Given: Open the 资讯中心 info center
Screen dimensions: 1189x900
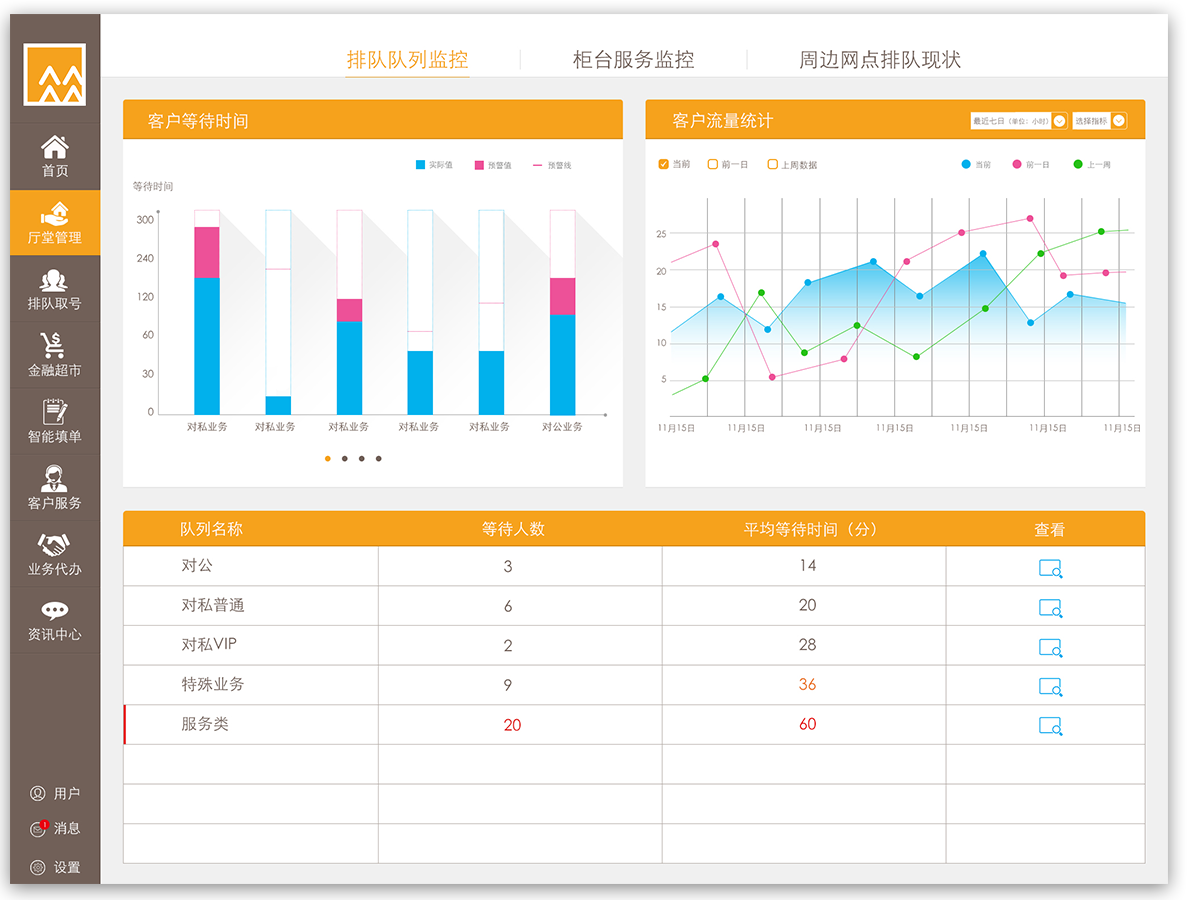Looking at the screenshot, I should click(55, 620).
